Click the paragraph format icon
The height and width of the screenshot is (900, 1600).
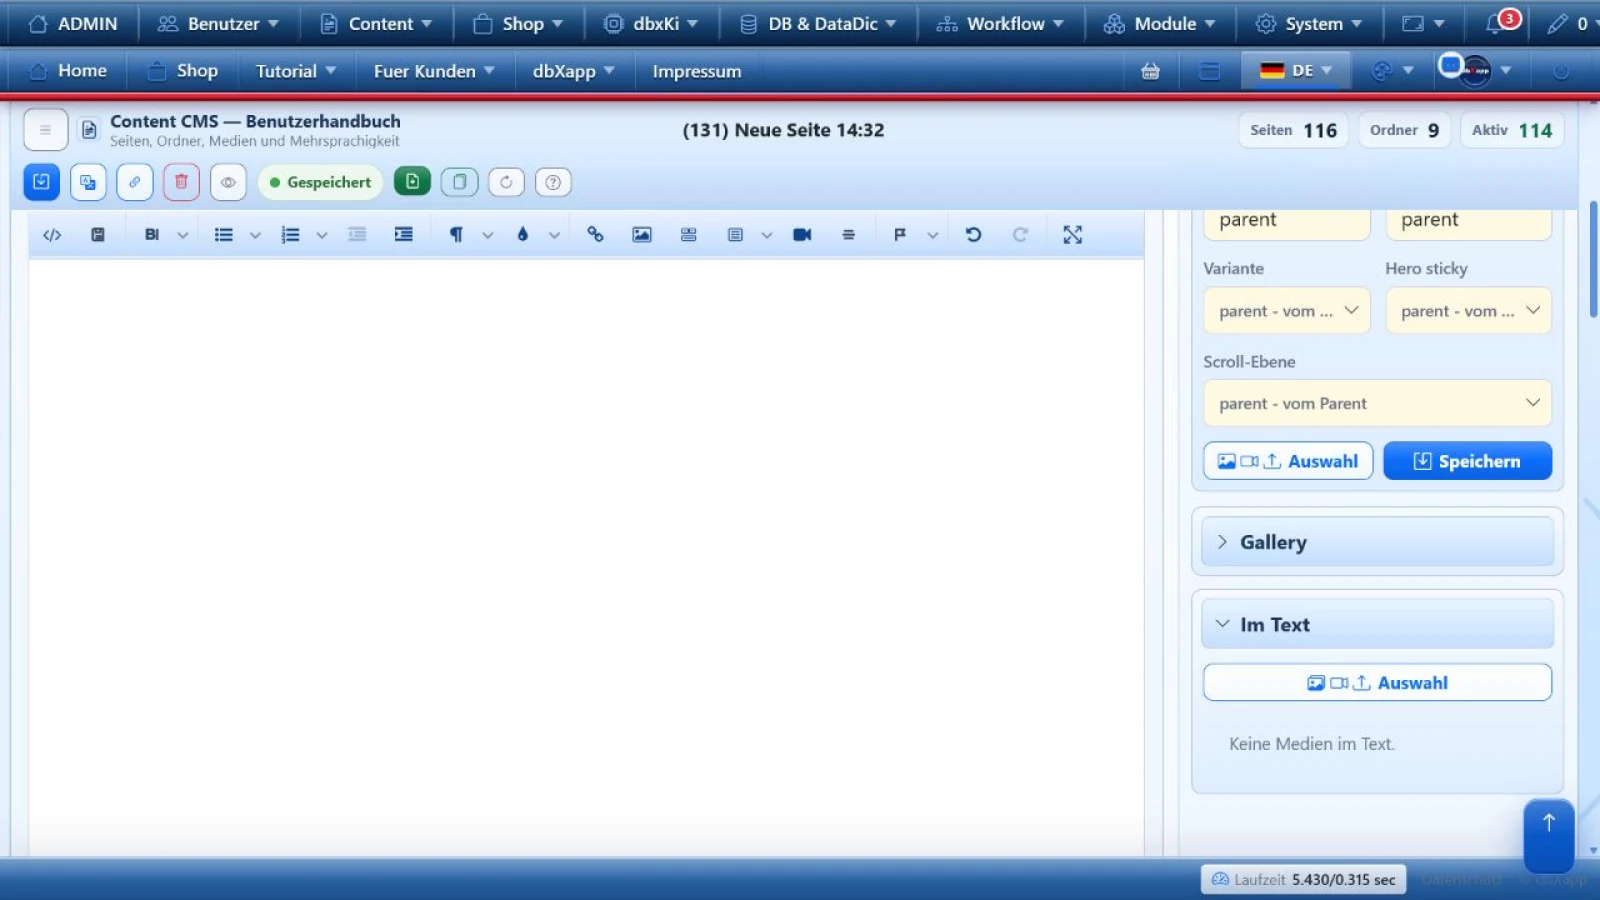click(456, 235)
